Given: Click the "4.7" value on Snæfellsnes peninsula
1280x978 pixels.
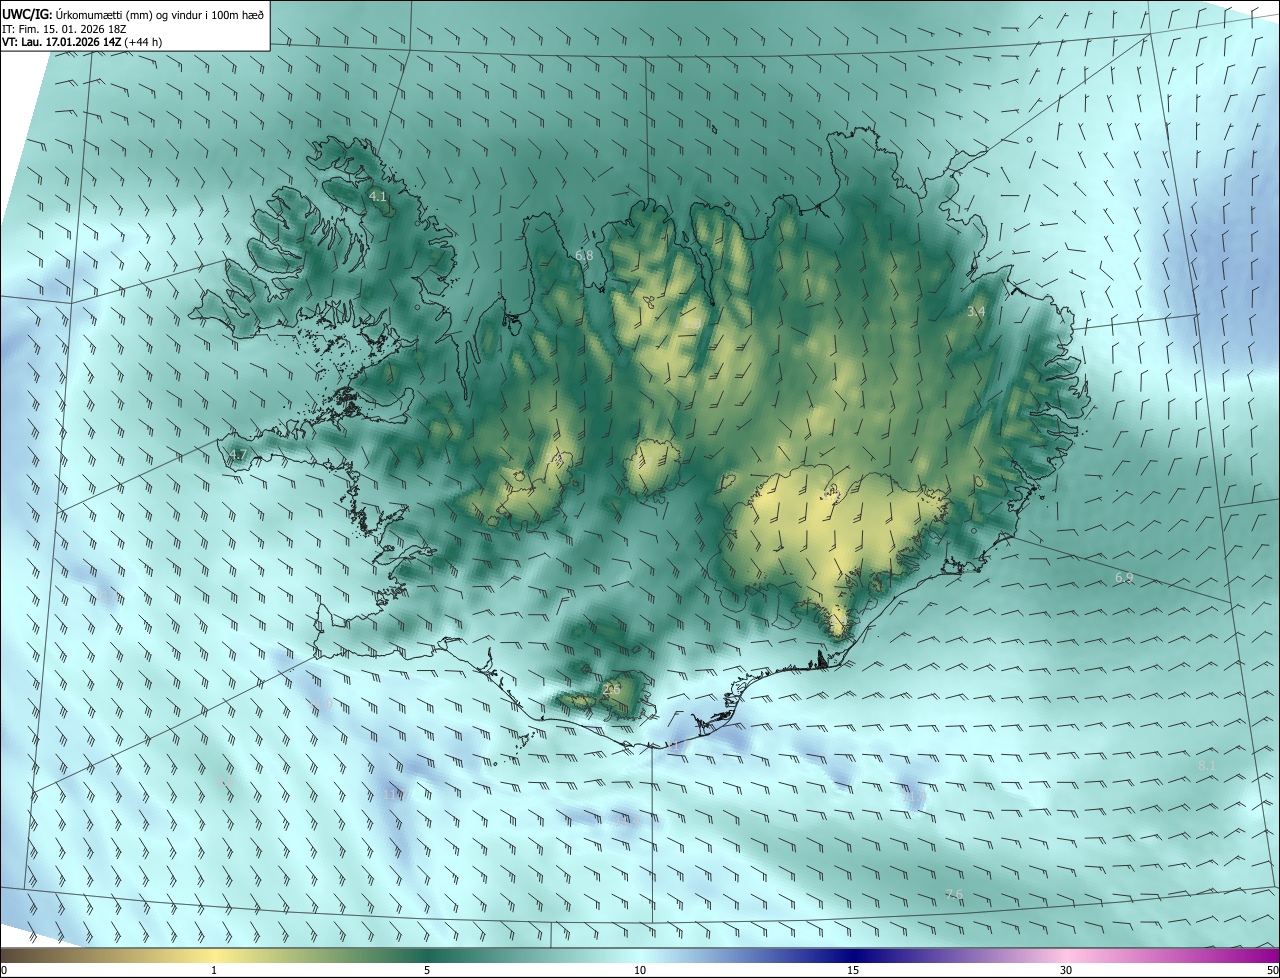Looking at the screenshot, I should pyautogui.click(x=237, y=456).
